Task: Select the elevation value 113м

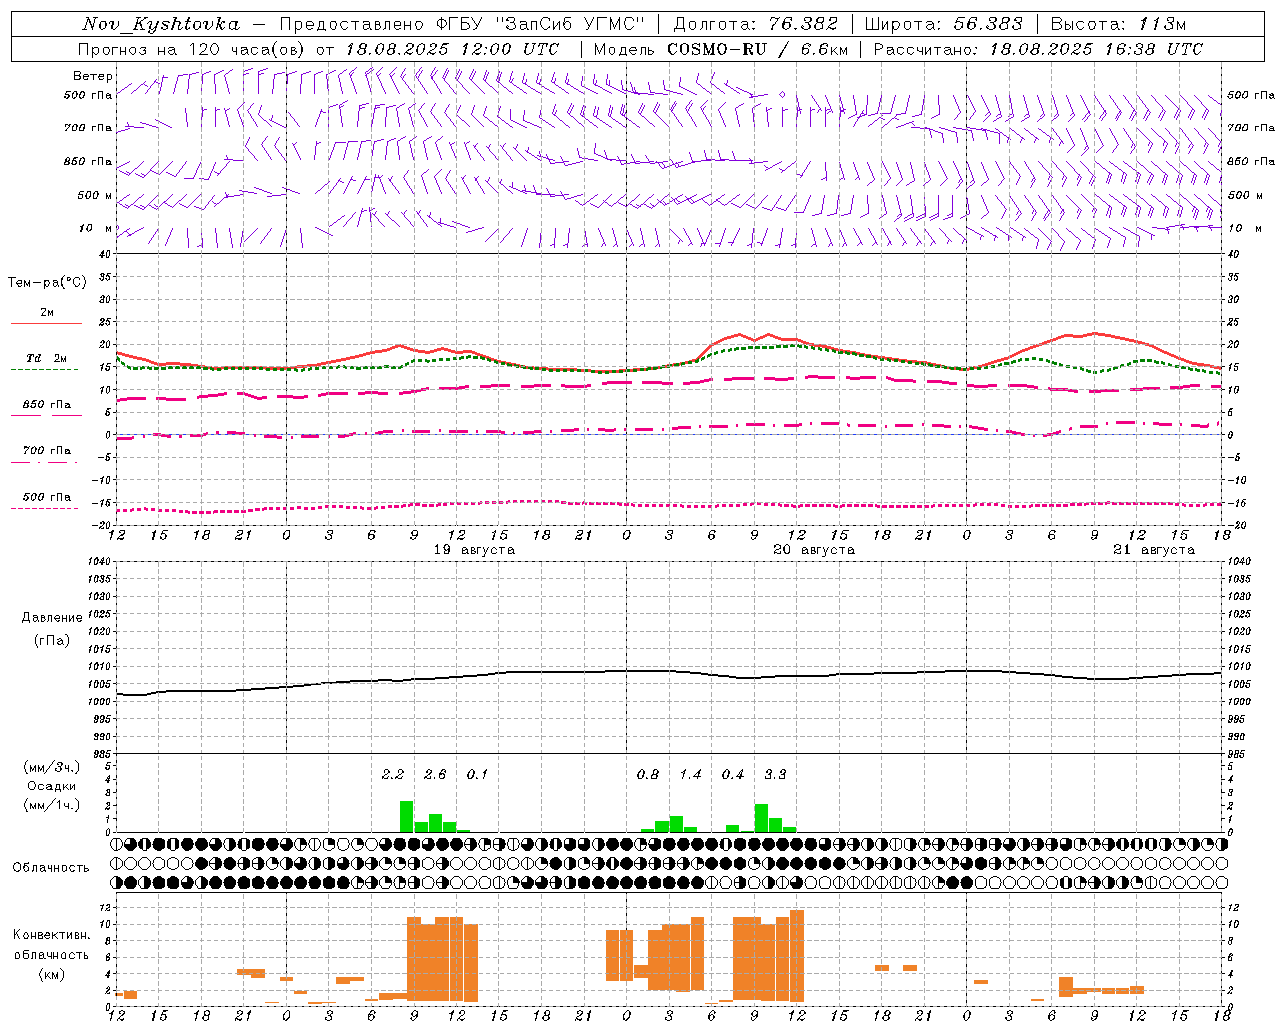Action: click(x=1162, y=24)
